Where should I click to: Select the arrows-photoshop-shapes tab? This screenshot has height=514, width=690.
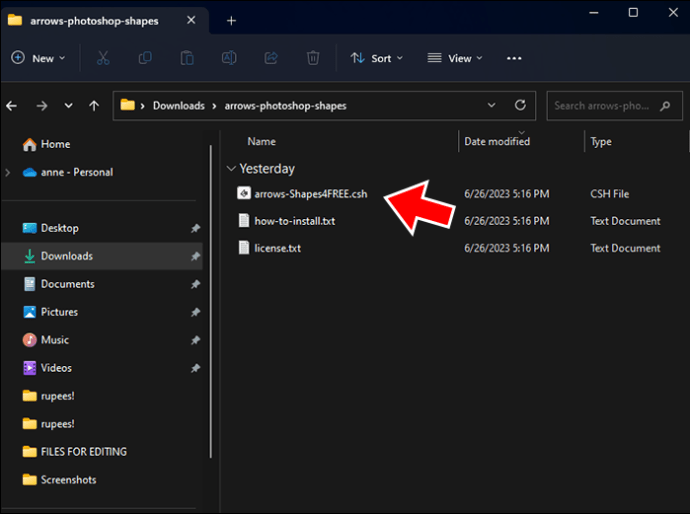(95, 21)
